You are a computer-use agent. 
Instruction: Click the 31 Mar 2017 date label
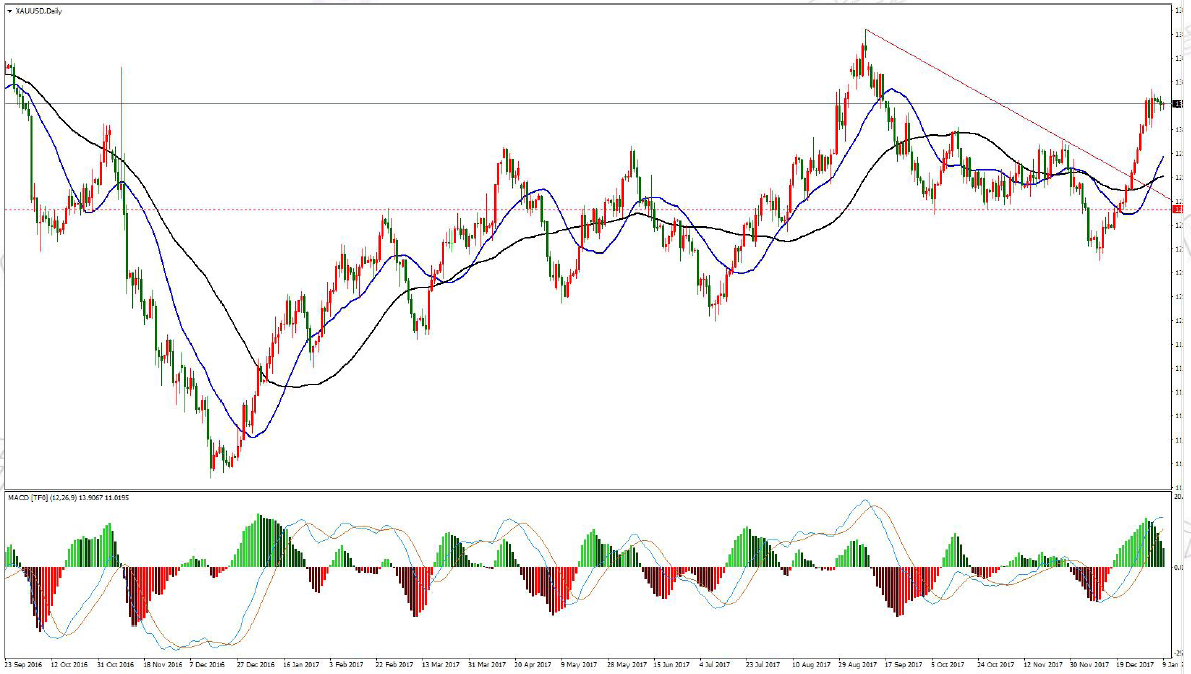[487, 665]
